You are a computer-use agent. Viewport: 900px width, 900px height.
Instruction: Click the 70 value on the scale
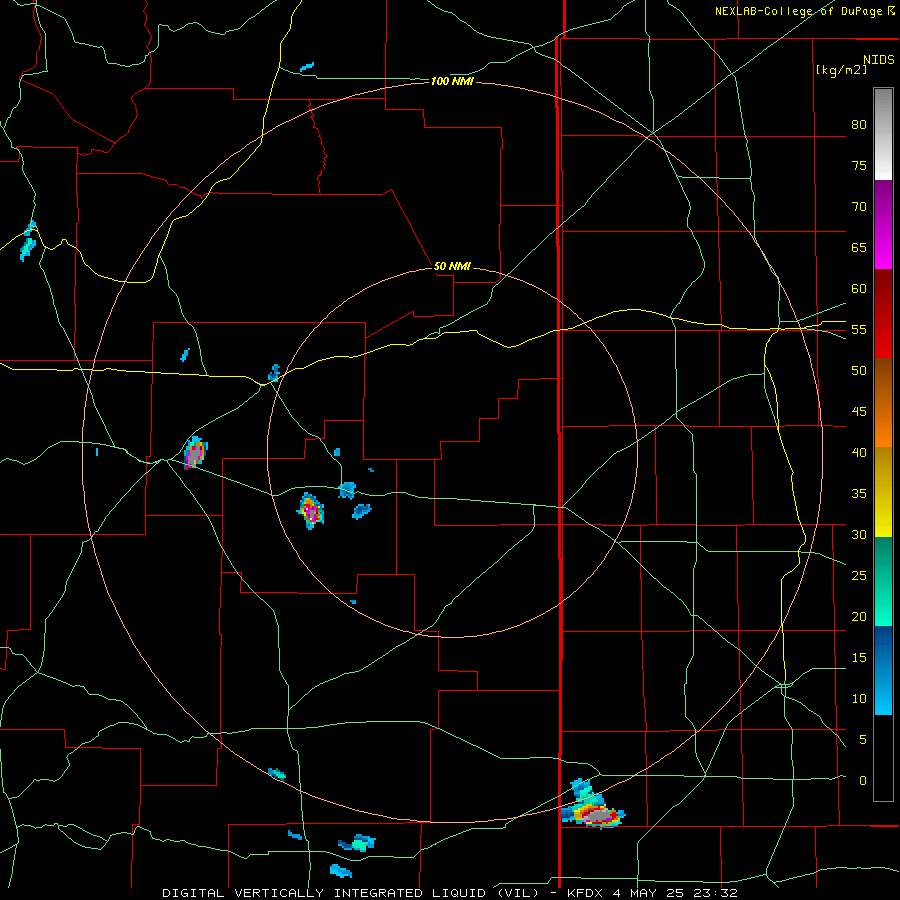(859, 207)
